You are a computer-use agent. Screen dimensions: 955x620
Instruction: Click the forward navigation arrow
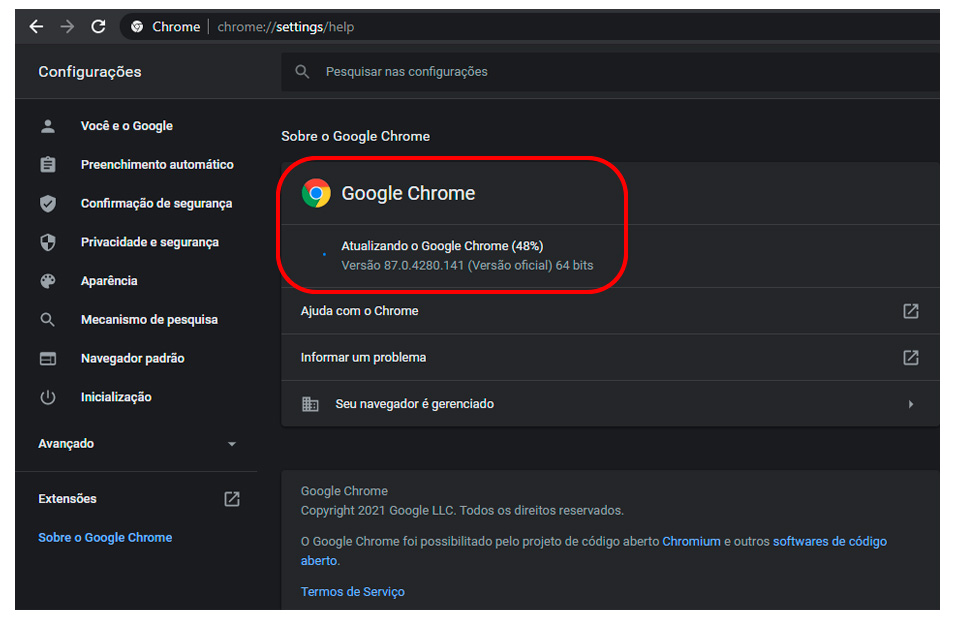tap(67, 27)
